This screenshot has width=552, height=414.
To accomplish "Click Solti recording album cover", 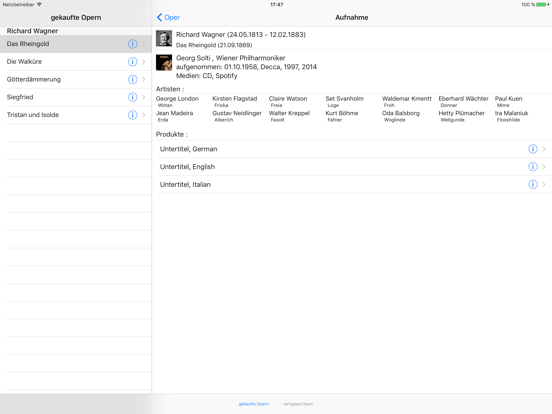I will click(164, 62).
